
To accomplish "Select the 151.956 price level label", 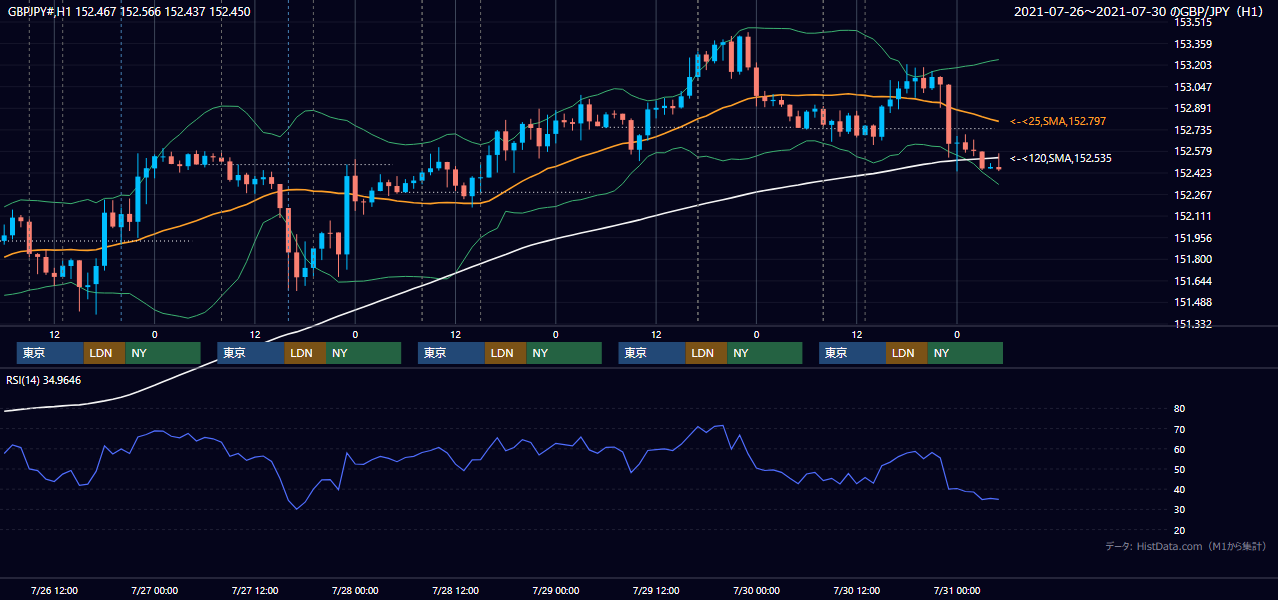I will click(x=1193, y=238).
